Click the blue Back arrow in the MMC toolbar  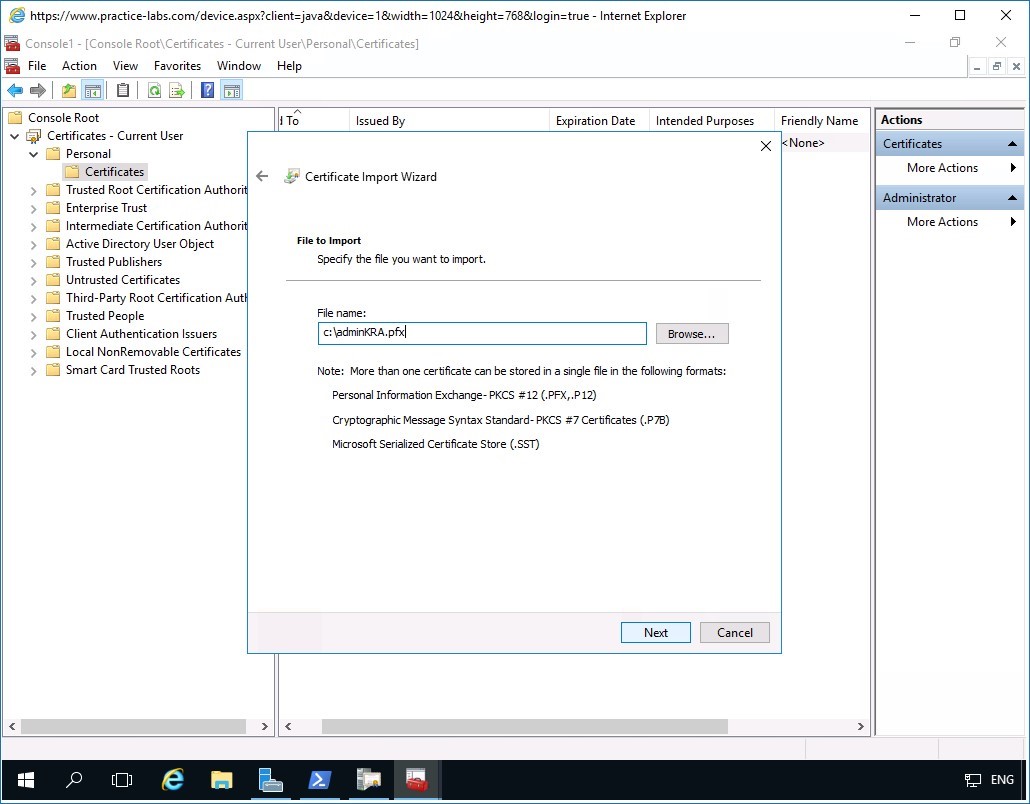[x=15, y=91]
